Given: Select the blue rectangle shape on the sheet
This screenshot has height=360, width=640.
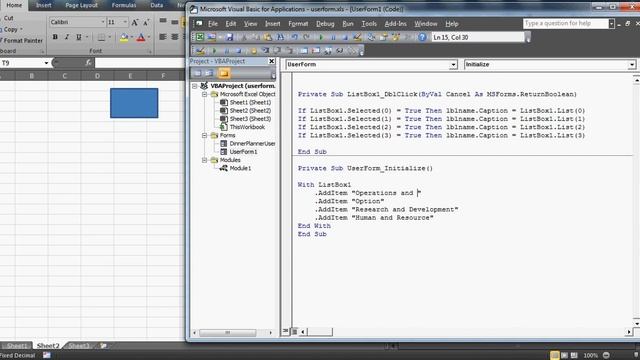Looking at the screenshot, I should click(x=134, y=103).
